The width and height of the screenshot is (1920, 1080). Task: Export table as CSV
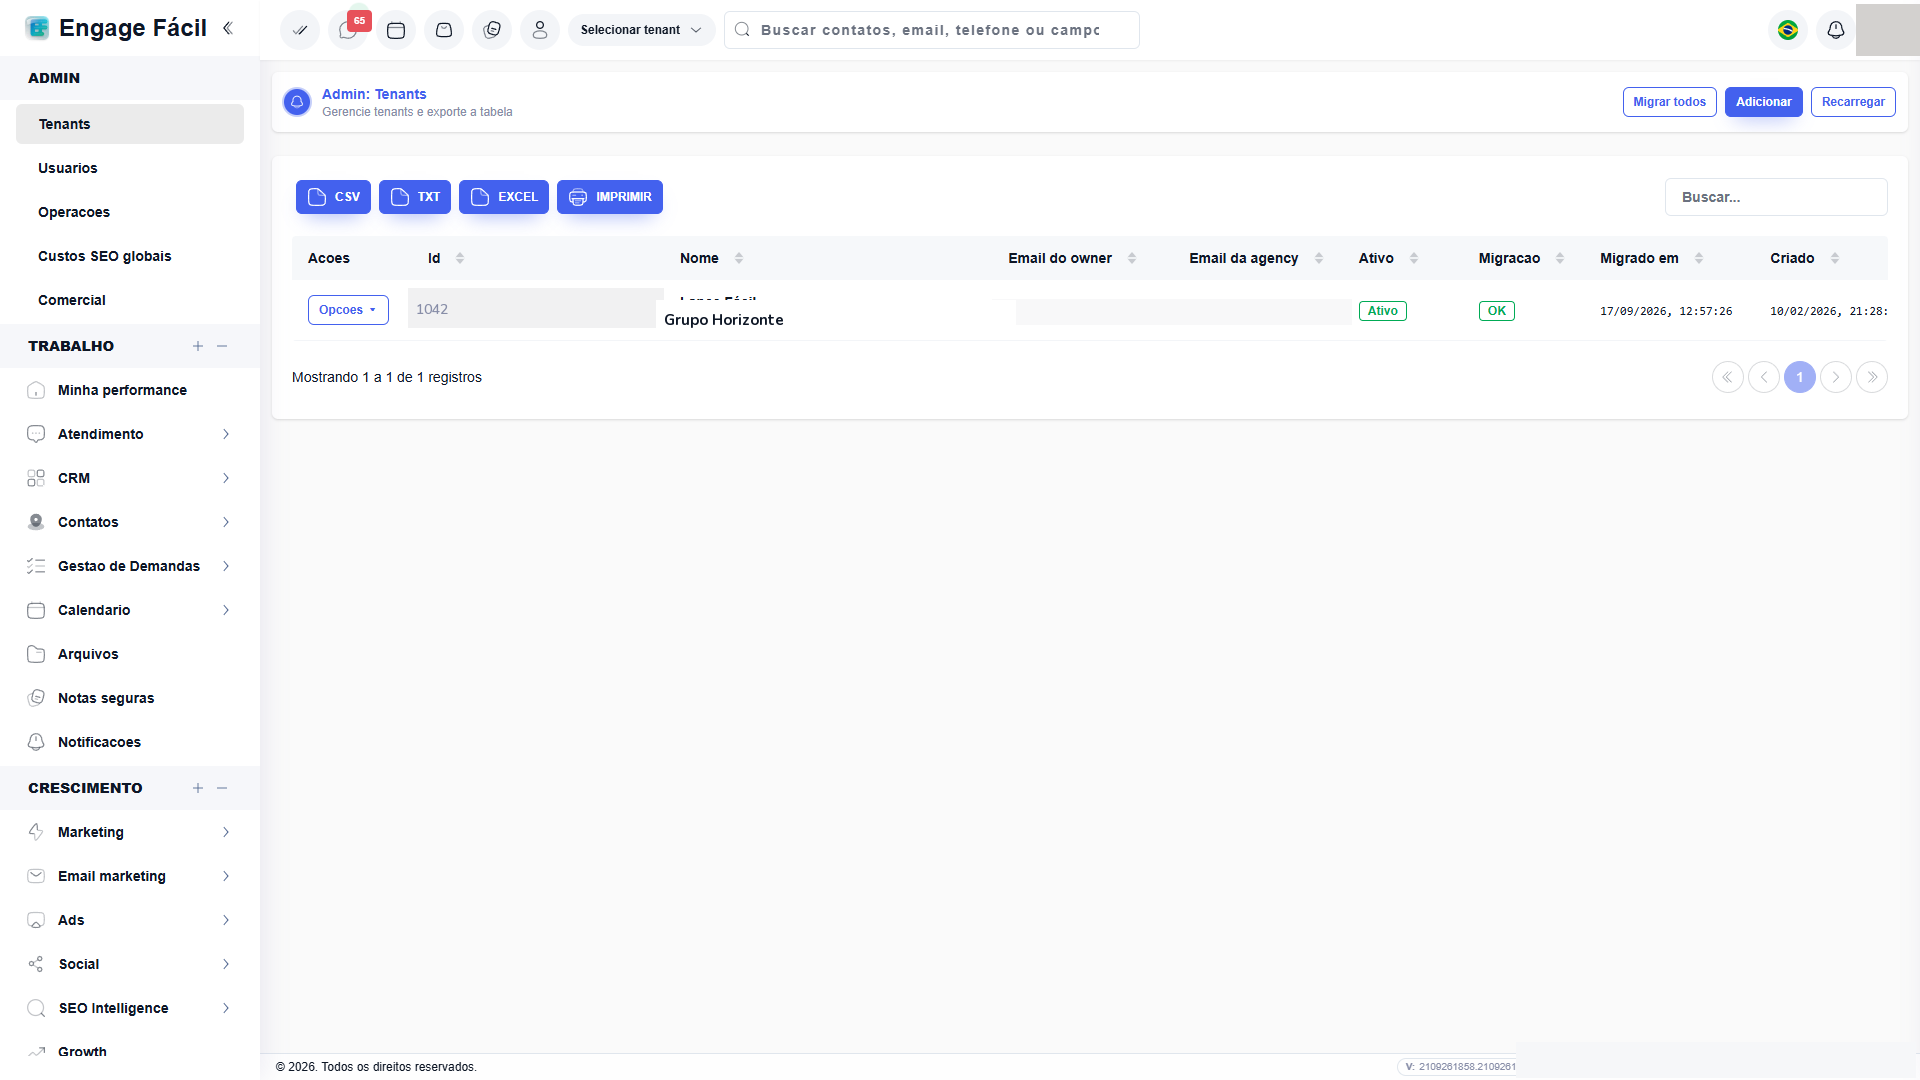[333, 197]
